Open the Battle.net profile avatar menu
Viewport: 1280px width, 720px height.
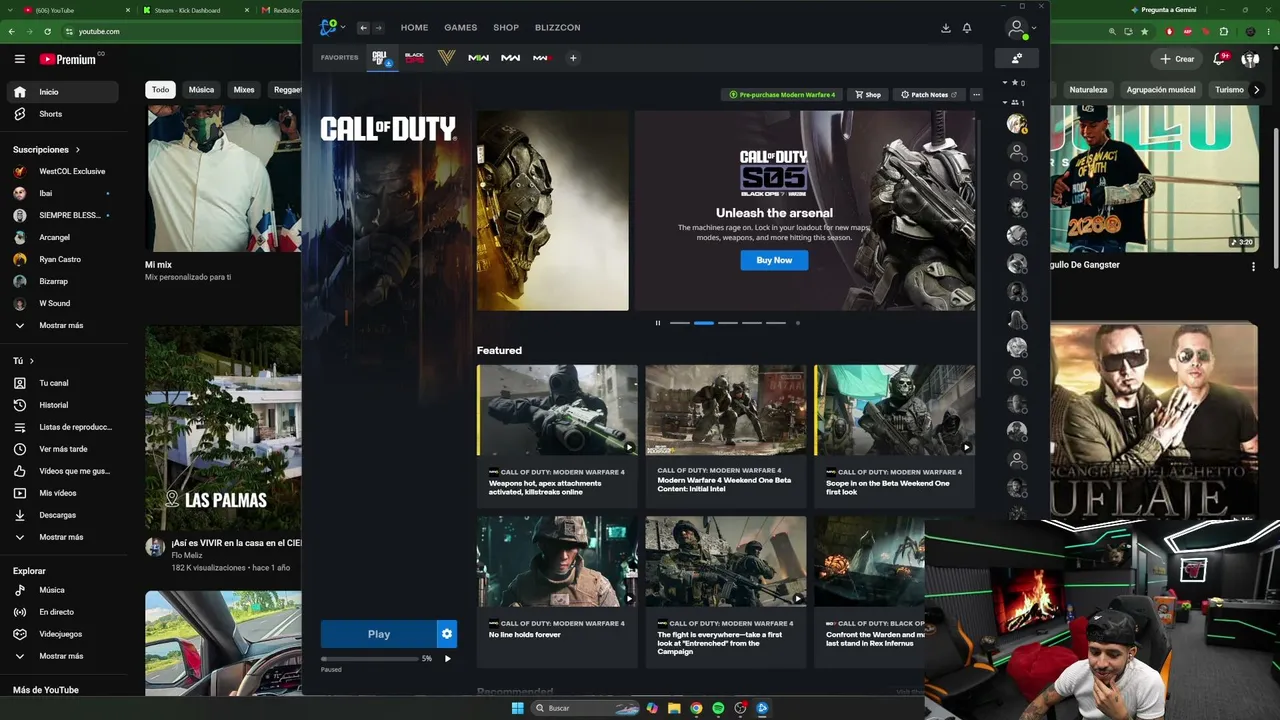1018,29
